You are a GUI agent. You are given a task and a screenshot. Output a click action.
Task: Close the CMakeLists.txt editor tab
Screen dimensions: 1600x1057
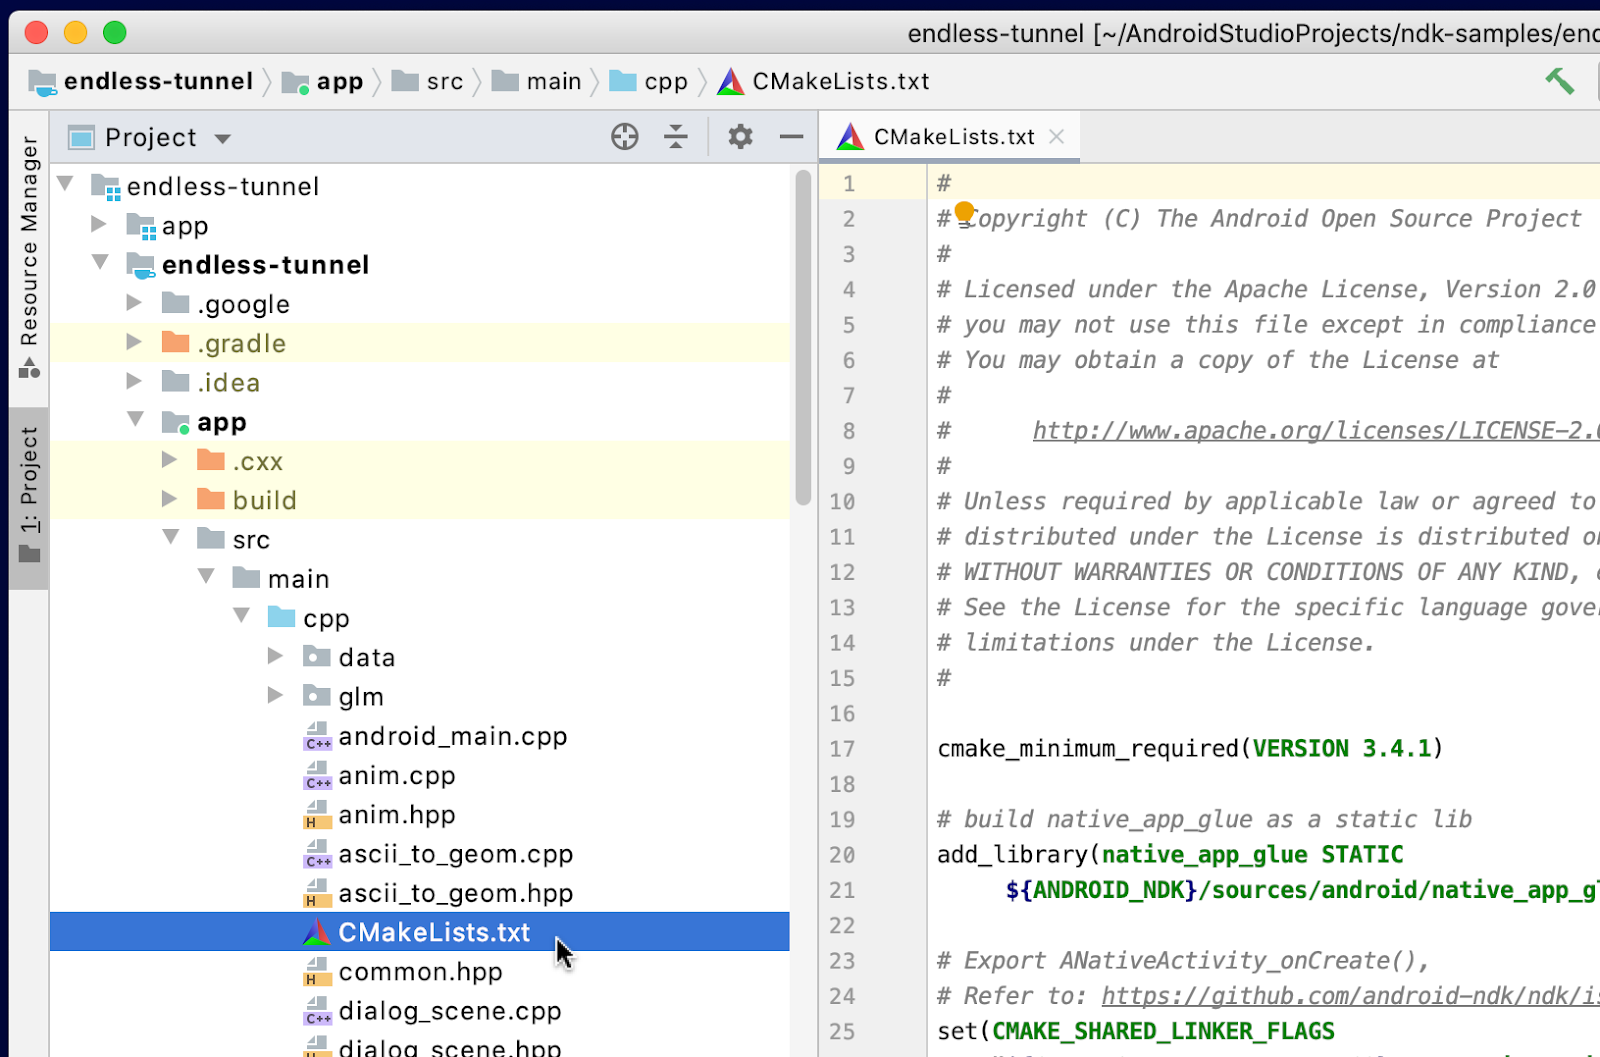point(1057,137)
